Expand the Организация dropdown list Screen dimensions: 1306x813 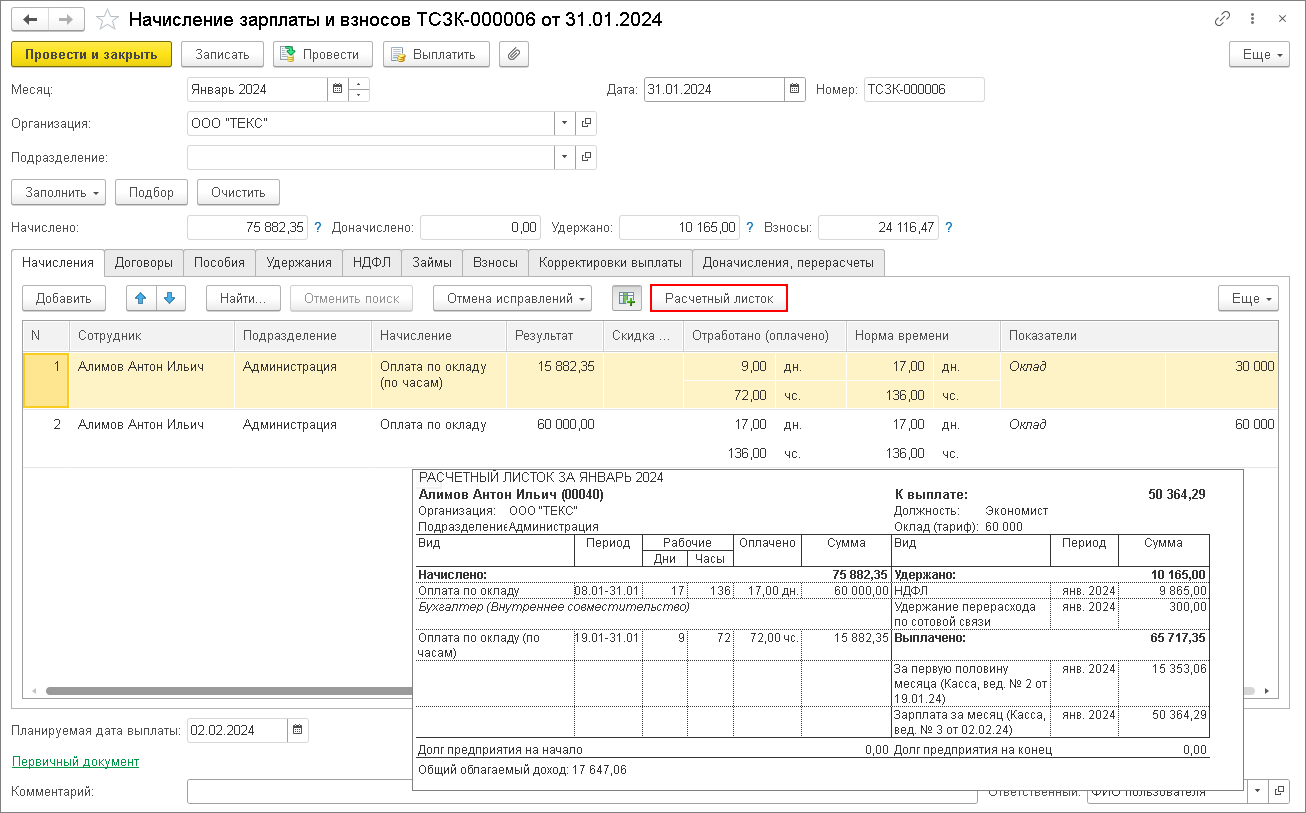point(566,123)
